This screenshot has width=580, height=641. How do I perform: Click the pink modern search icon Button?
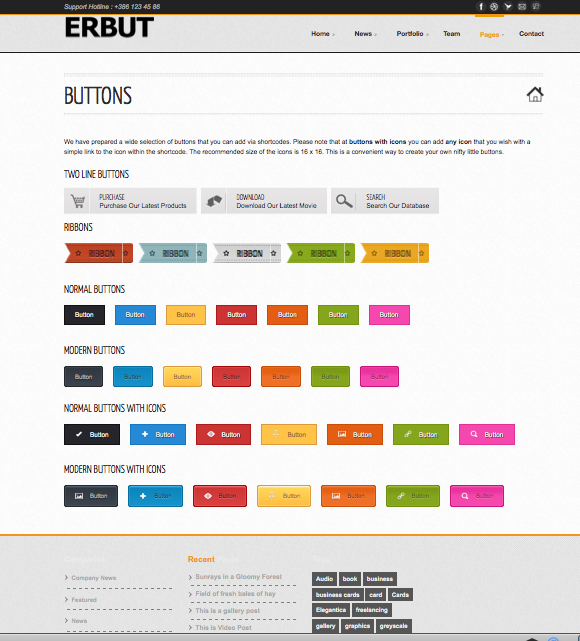pos(477,496)
